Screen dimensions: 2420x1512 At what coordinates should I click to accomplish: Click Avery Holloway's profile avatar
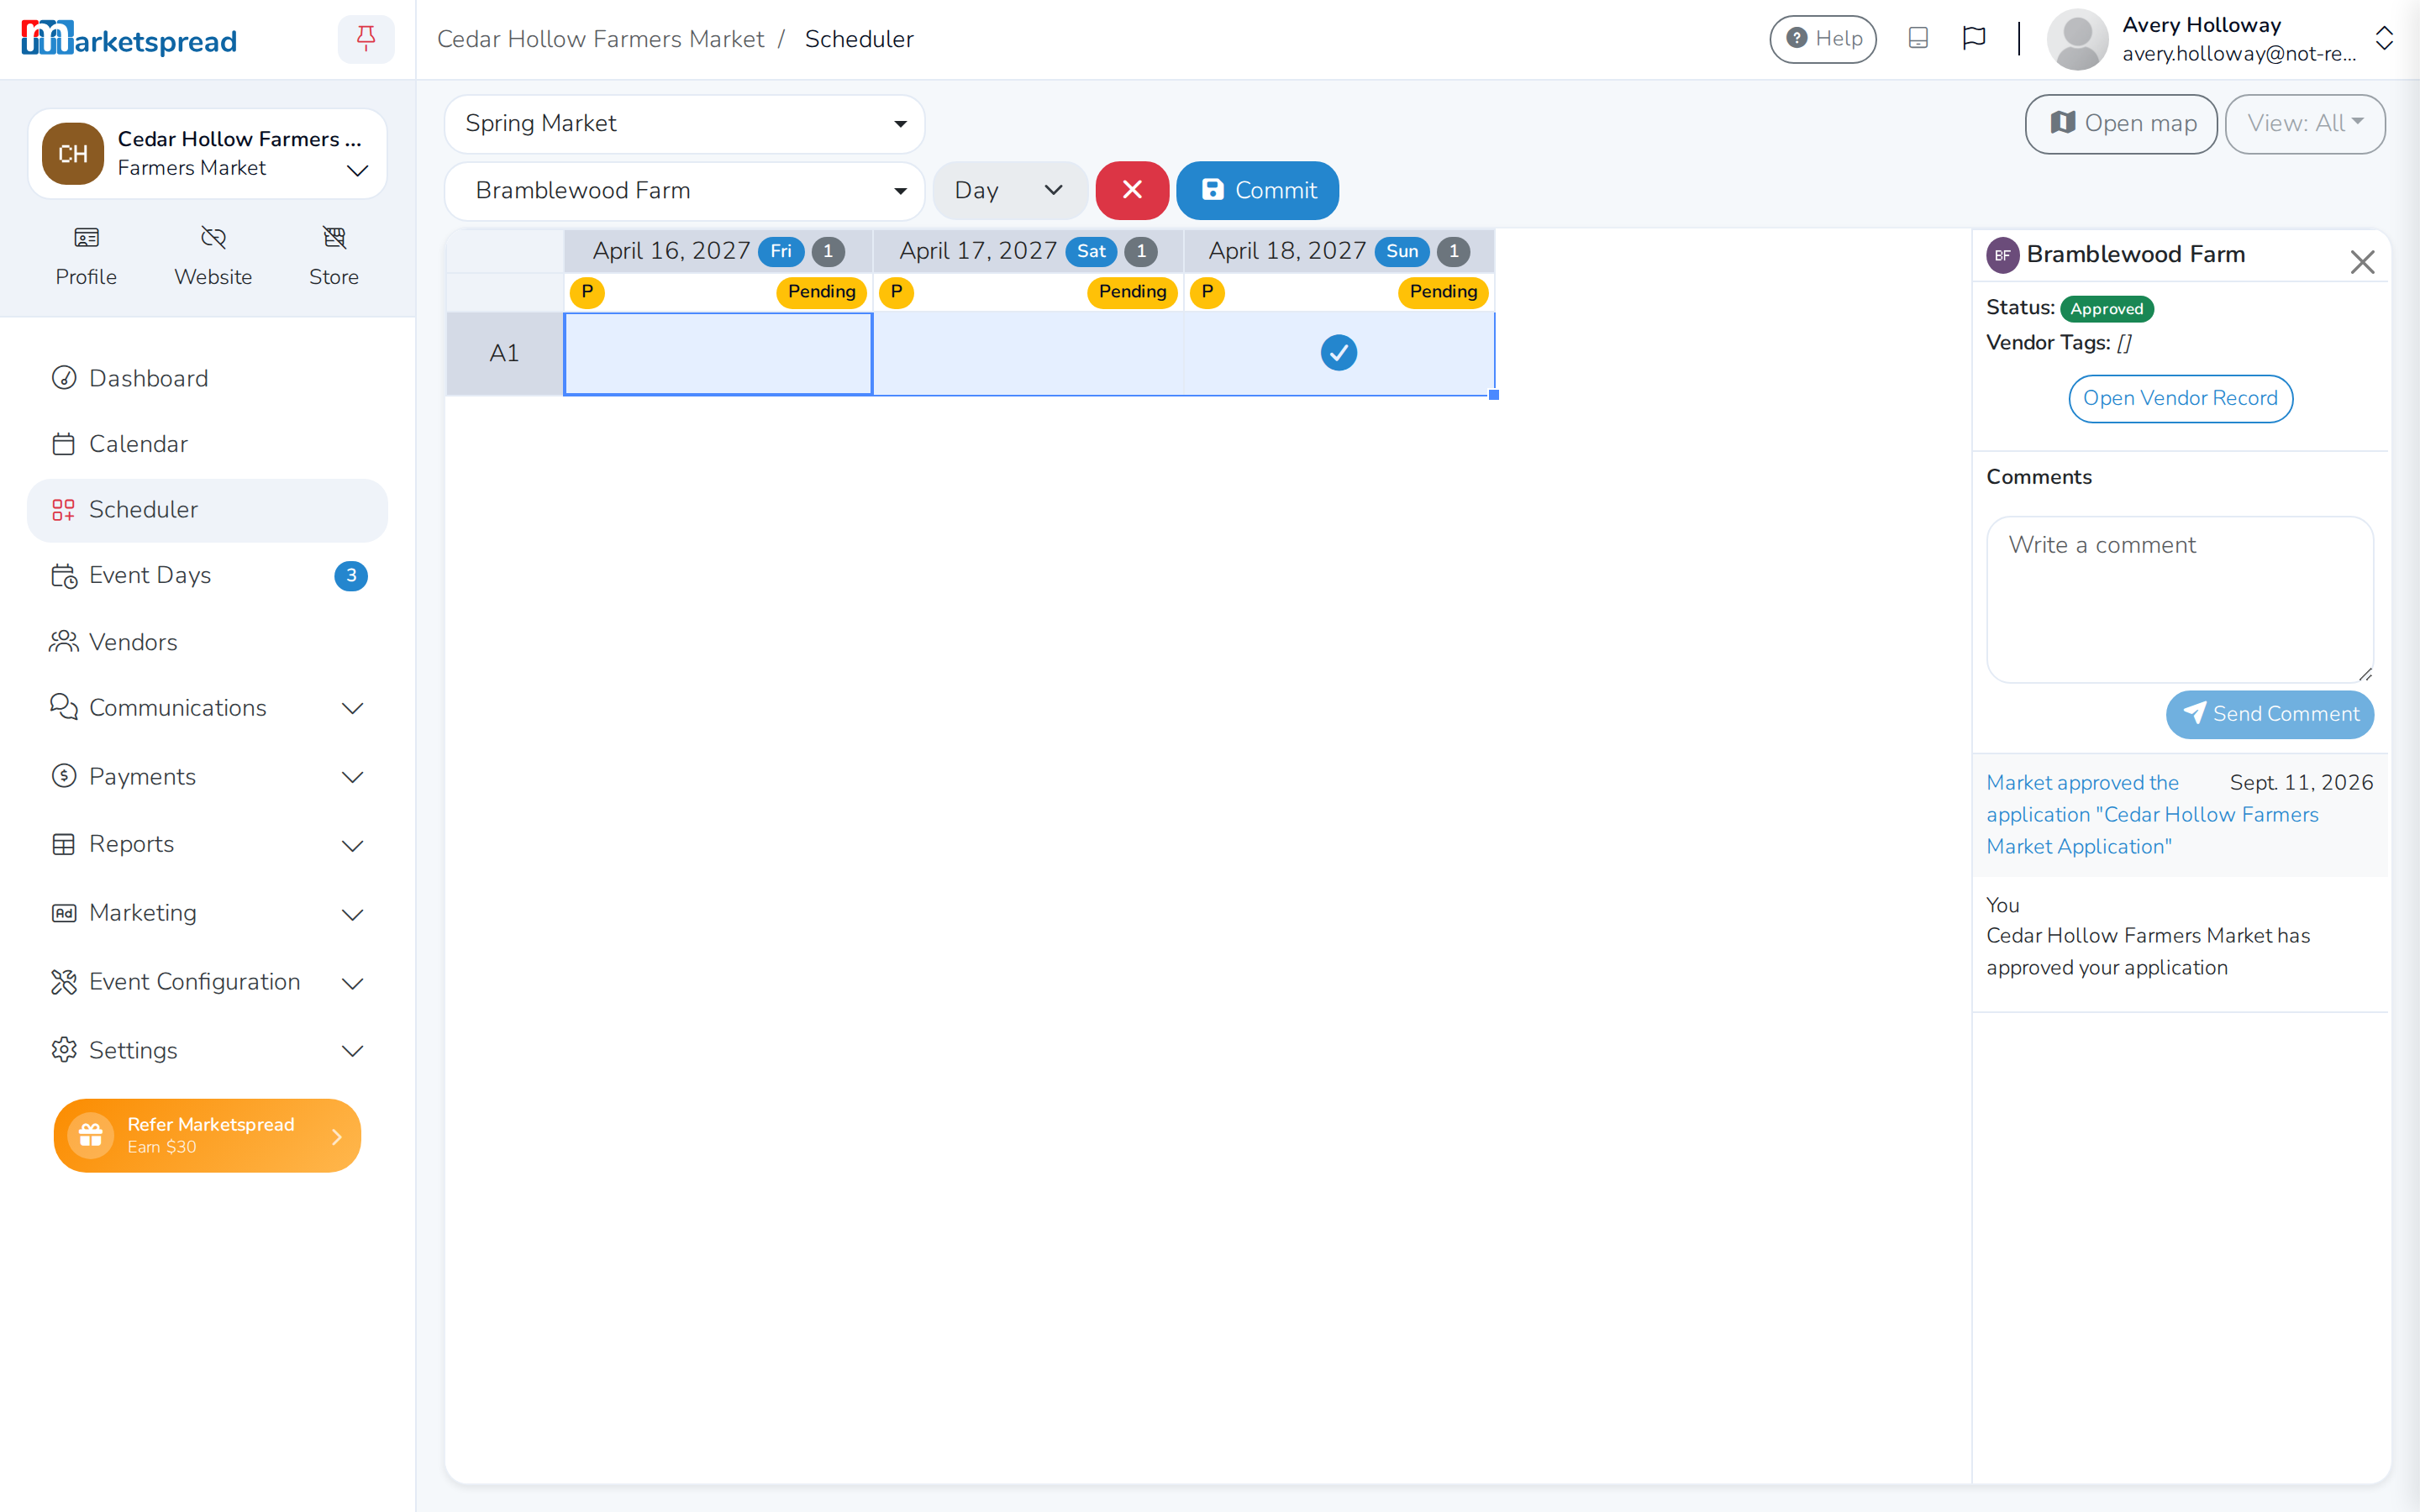coord(2077,39)
